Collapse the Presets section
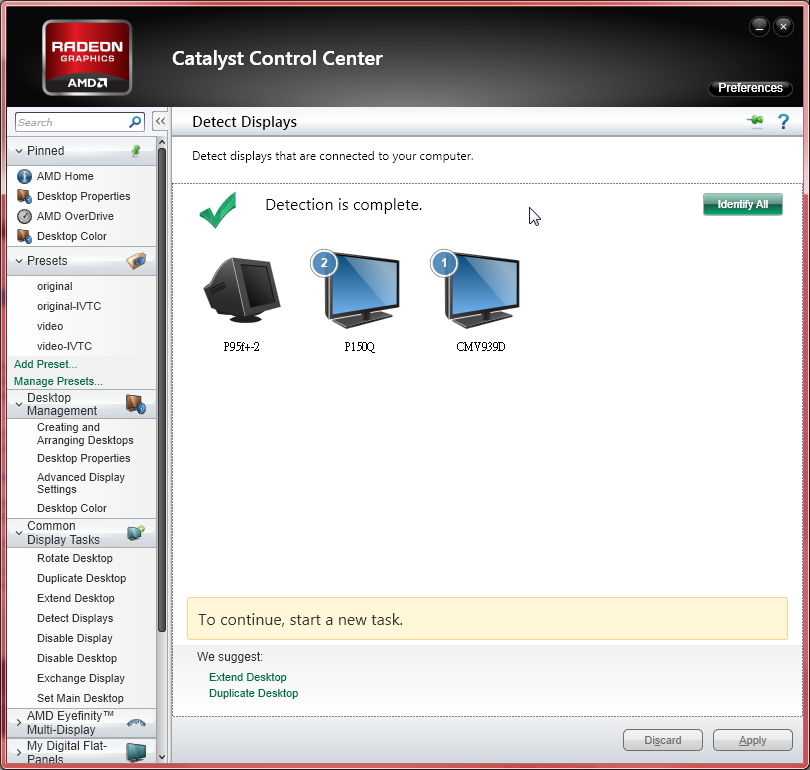Screen dimensions: 810x770 click(x=19, y=261)
